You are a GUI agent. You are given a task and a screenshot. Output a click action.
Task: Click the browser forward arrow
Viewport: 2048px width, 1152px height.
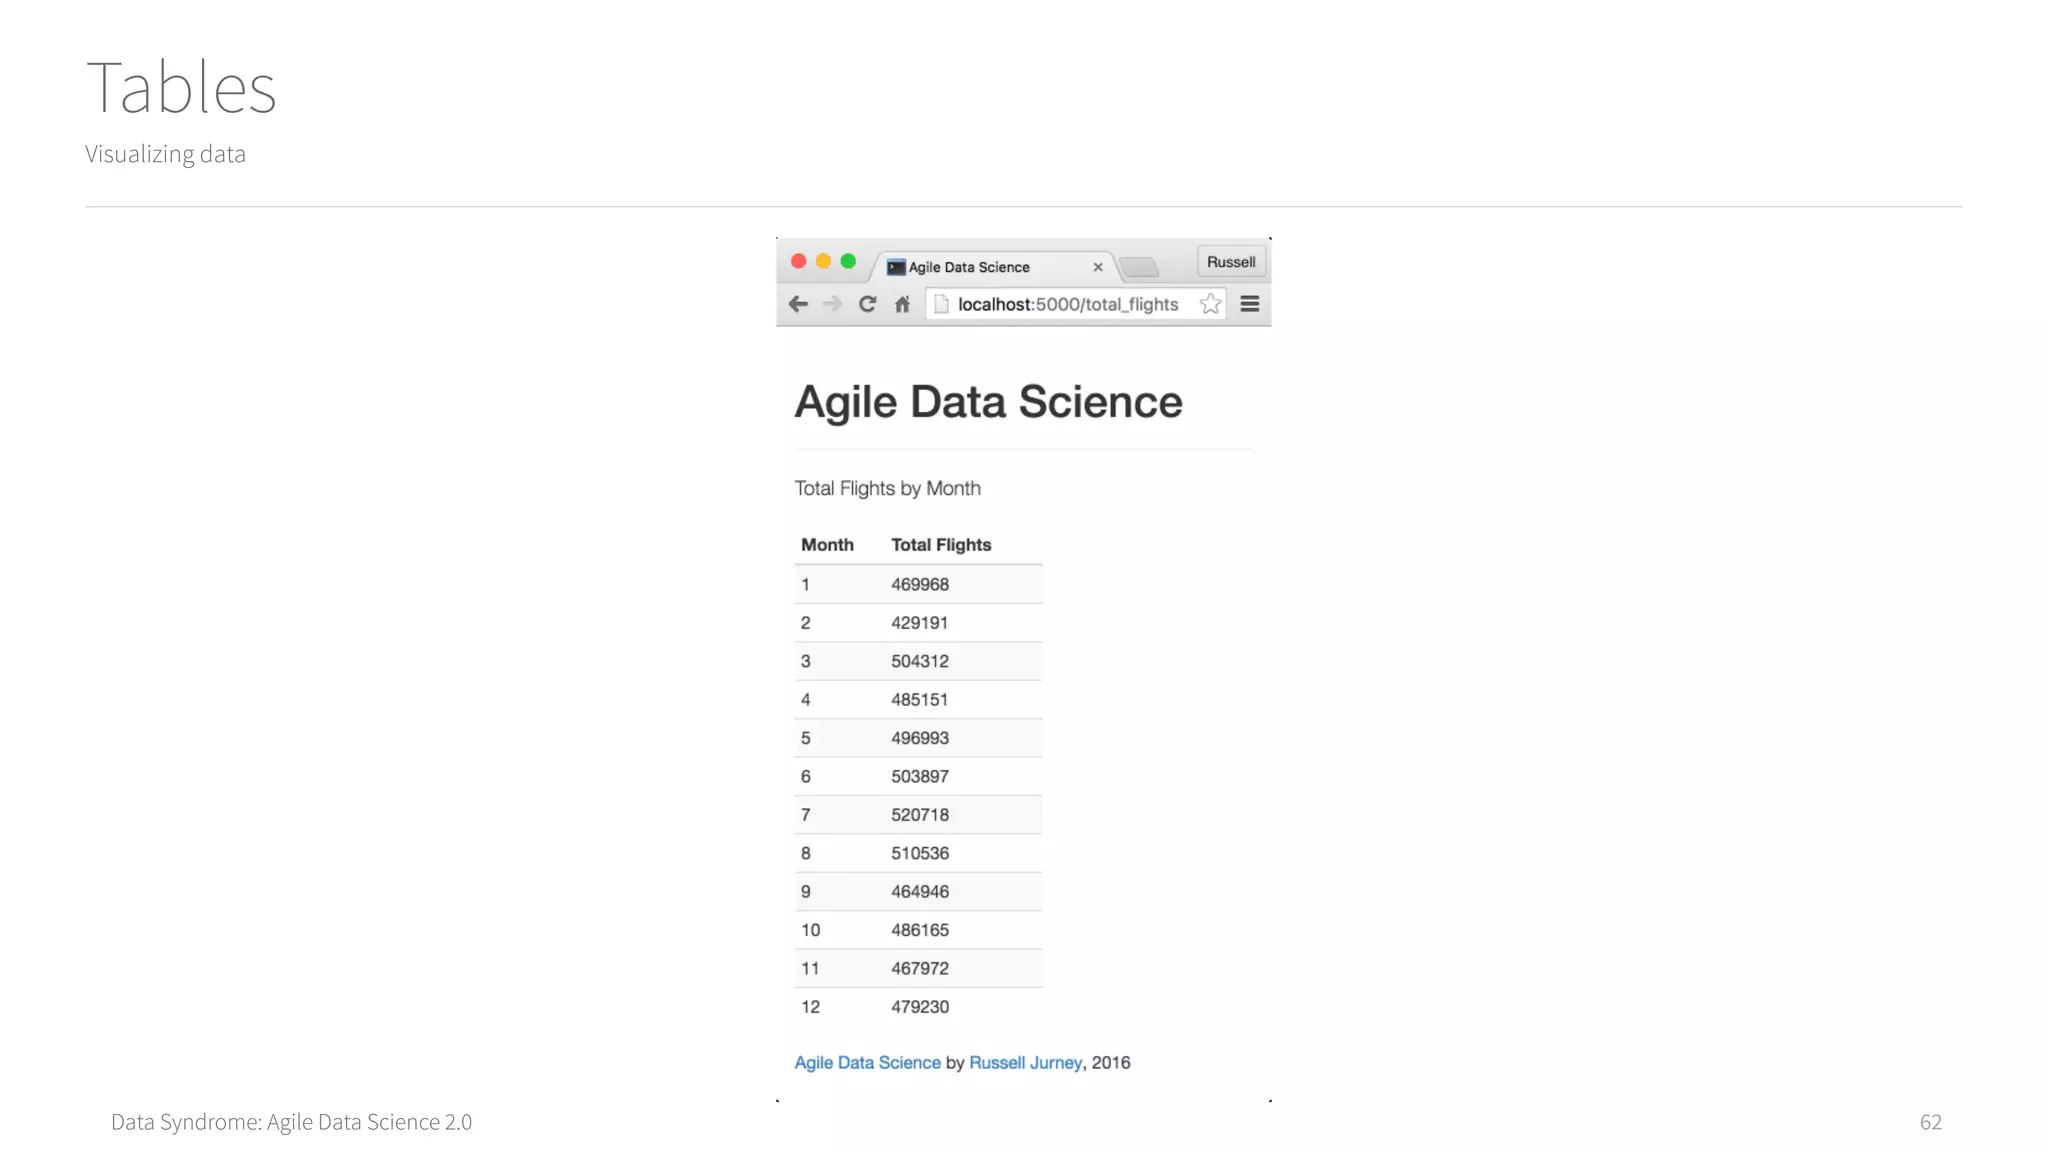pyautogui.click(x=832, y=304)
